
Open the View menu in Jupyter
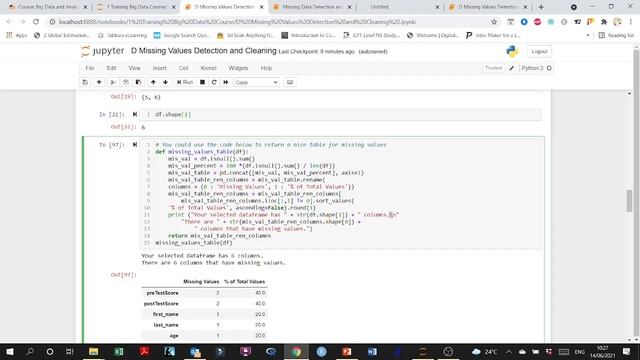(134, 68)
